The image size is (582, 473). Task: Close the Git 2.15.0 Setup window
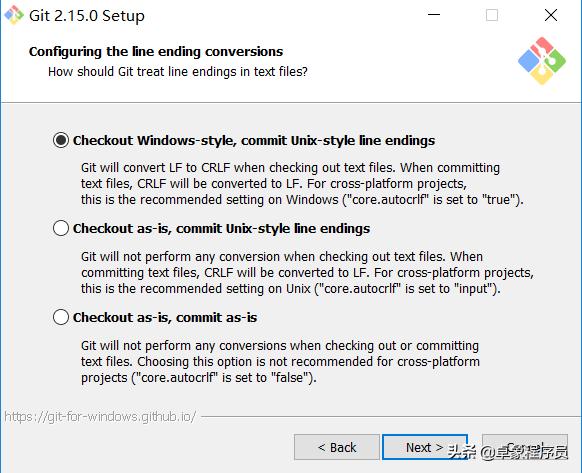(x=551, y=15)
